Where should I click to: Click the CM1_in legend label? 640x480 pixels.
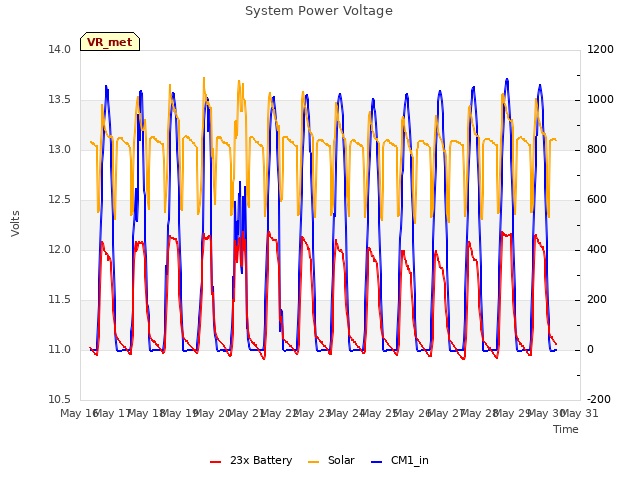pyautogui.click(x=409, y=460)
